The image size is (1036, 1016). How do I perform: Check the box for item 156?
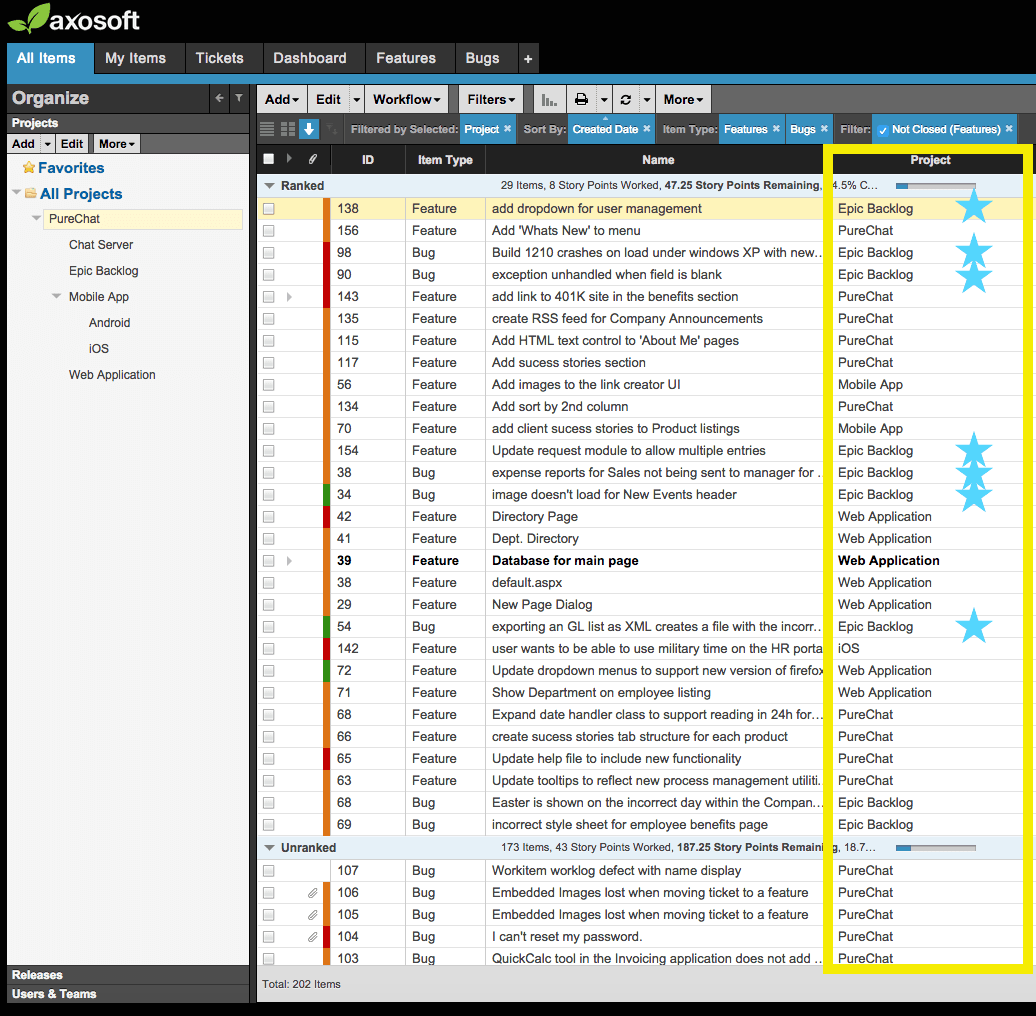point(268,231)
